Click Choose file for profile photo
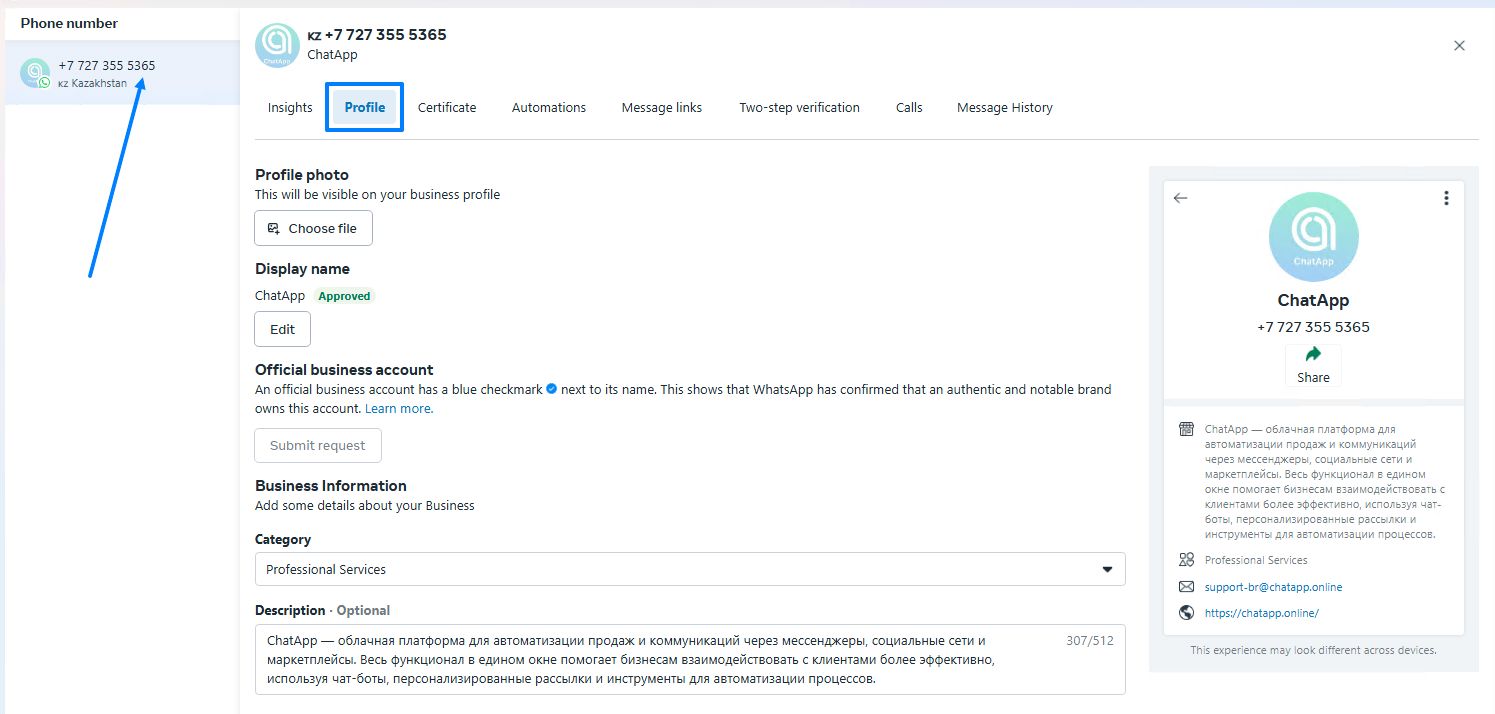This screenshot has width=1495, height=714. [x=313, y=228]
